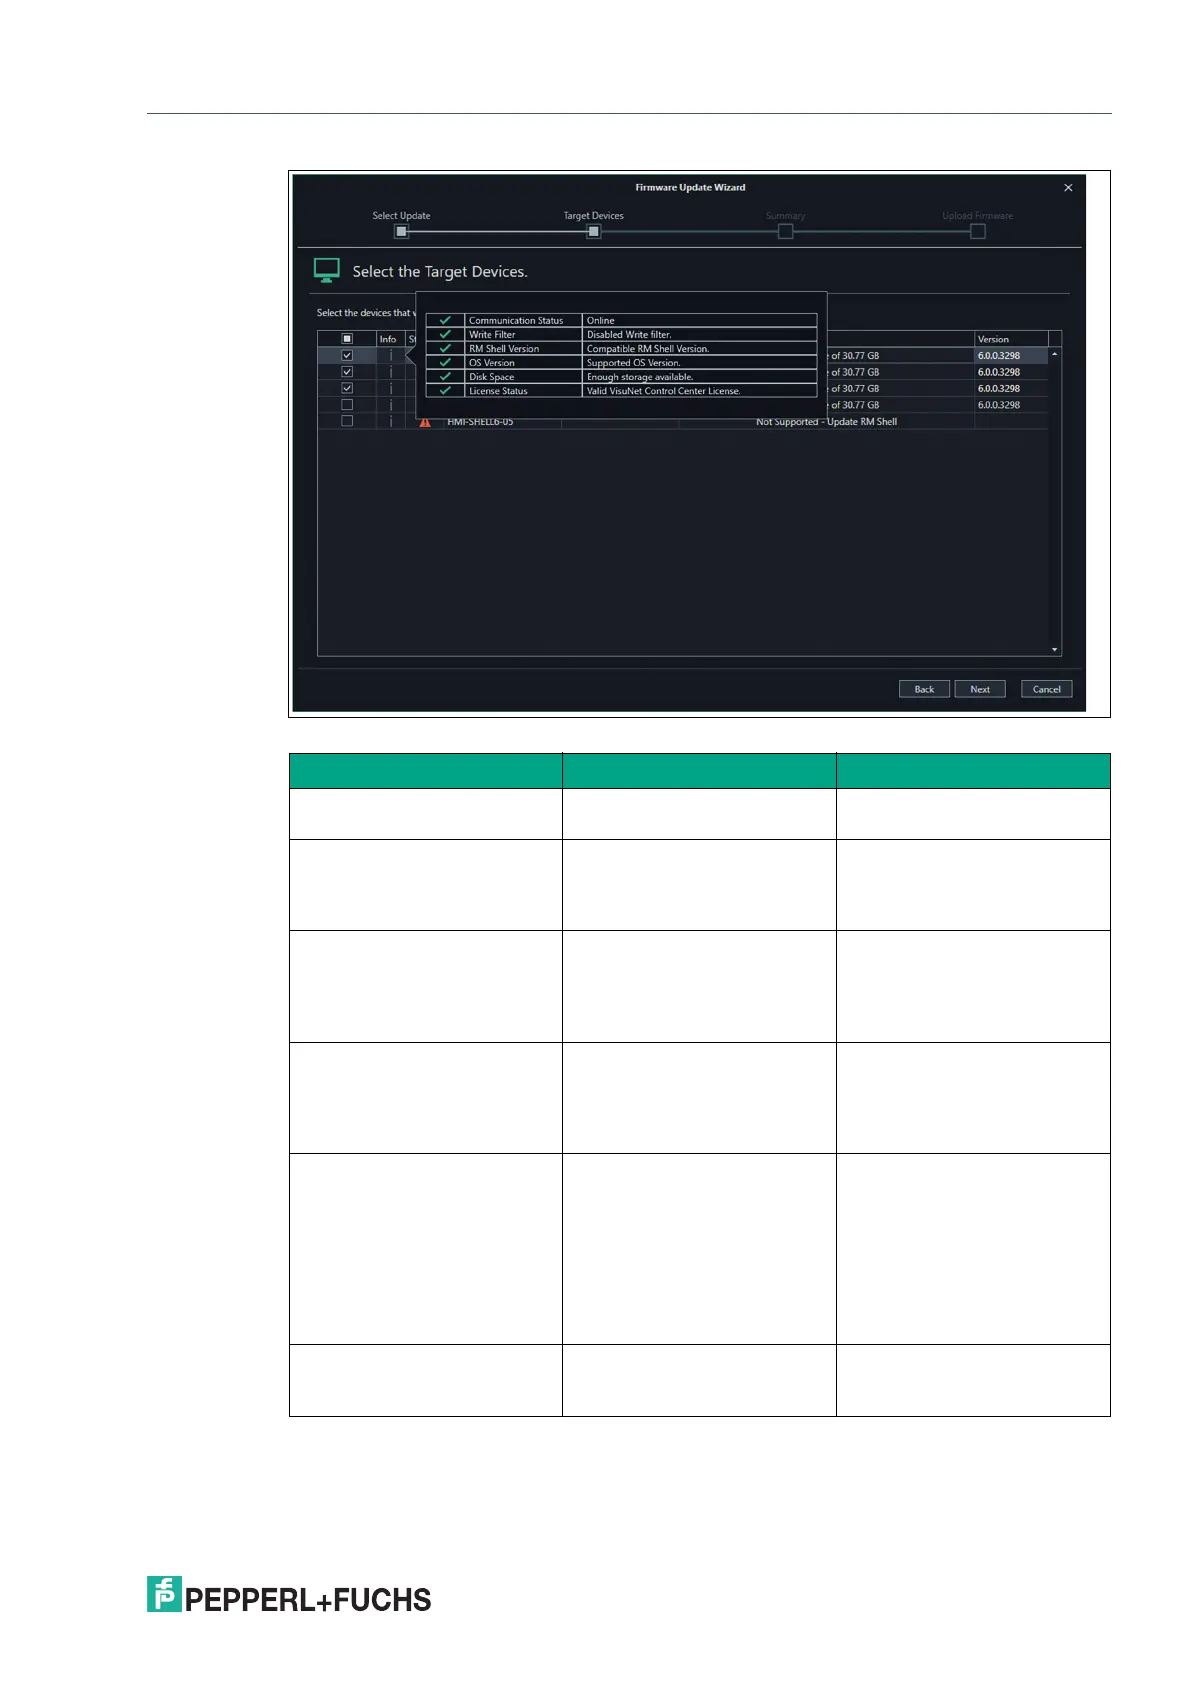Tick the unchecked box in the 30.77 GB row
Screen dimensions: 1190x1684
[347, 405]
